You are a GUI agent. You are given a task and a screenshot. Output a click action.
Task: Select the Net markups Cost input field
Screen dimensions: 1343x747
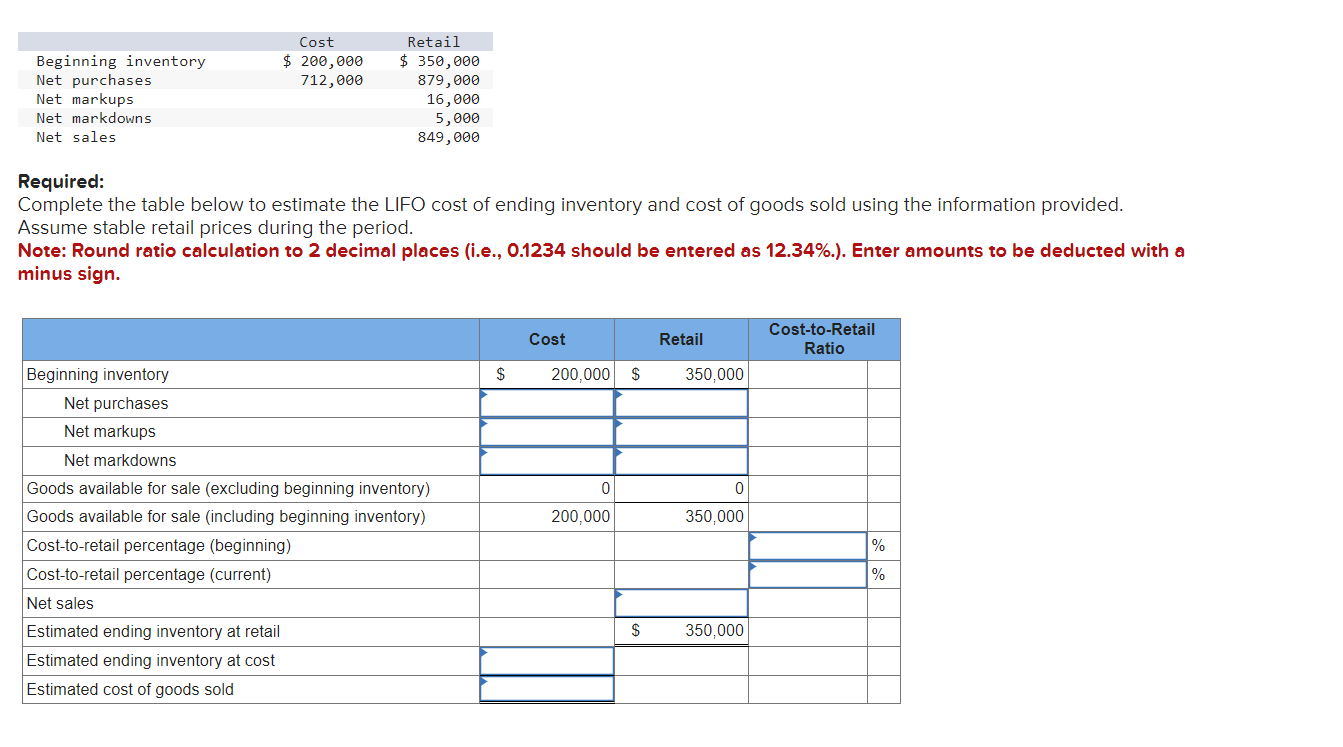pos(546,431)
